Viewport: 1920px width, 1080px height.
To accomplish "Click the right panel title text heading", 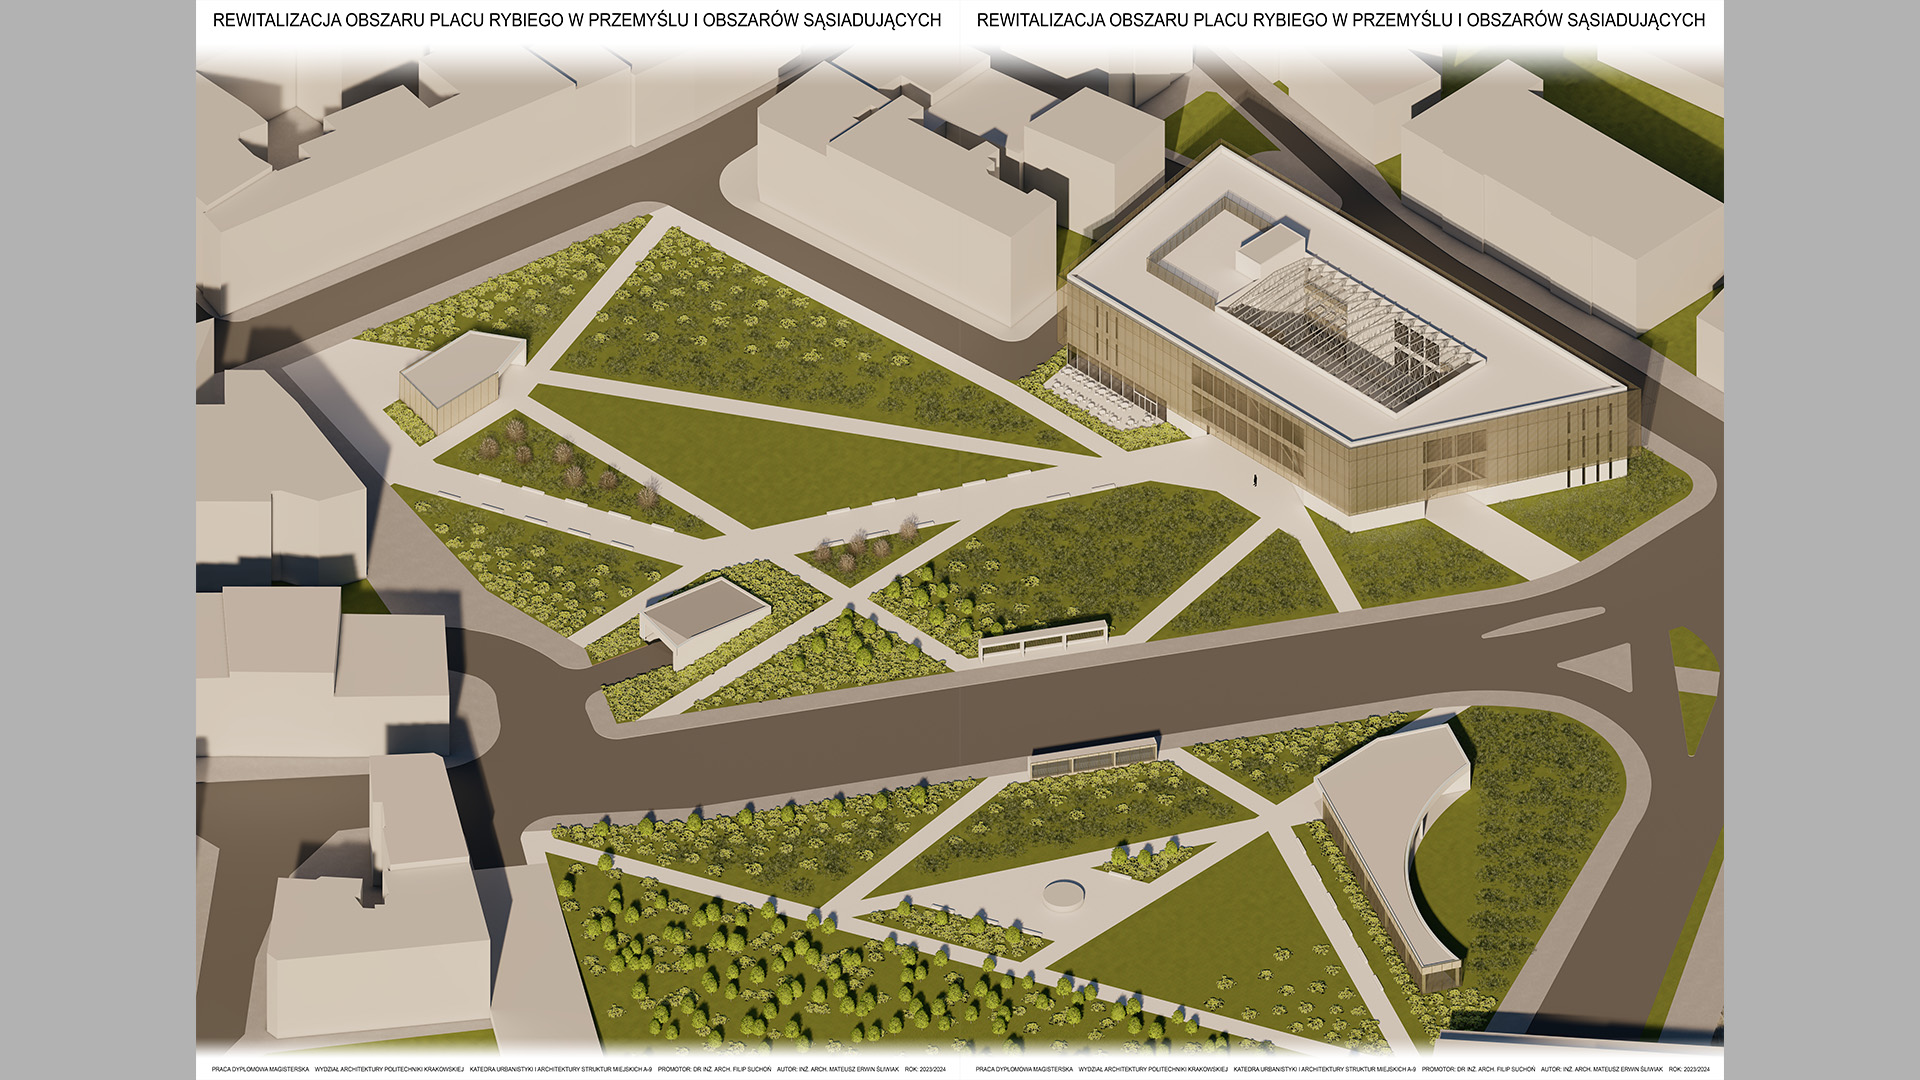I will click(x=1340, y=20).
